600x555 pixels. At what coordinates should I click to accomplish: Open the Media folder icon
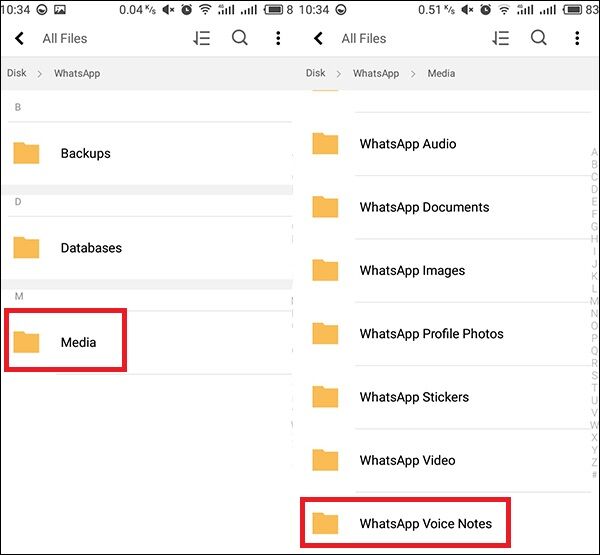coord(26,342)
